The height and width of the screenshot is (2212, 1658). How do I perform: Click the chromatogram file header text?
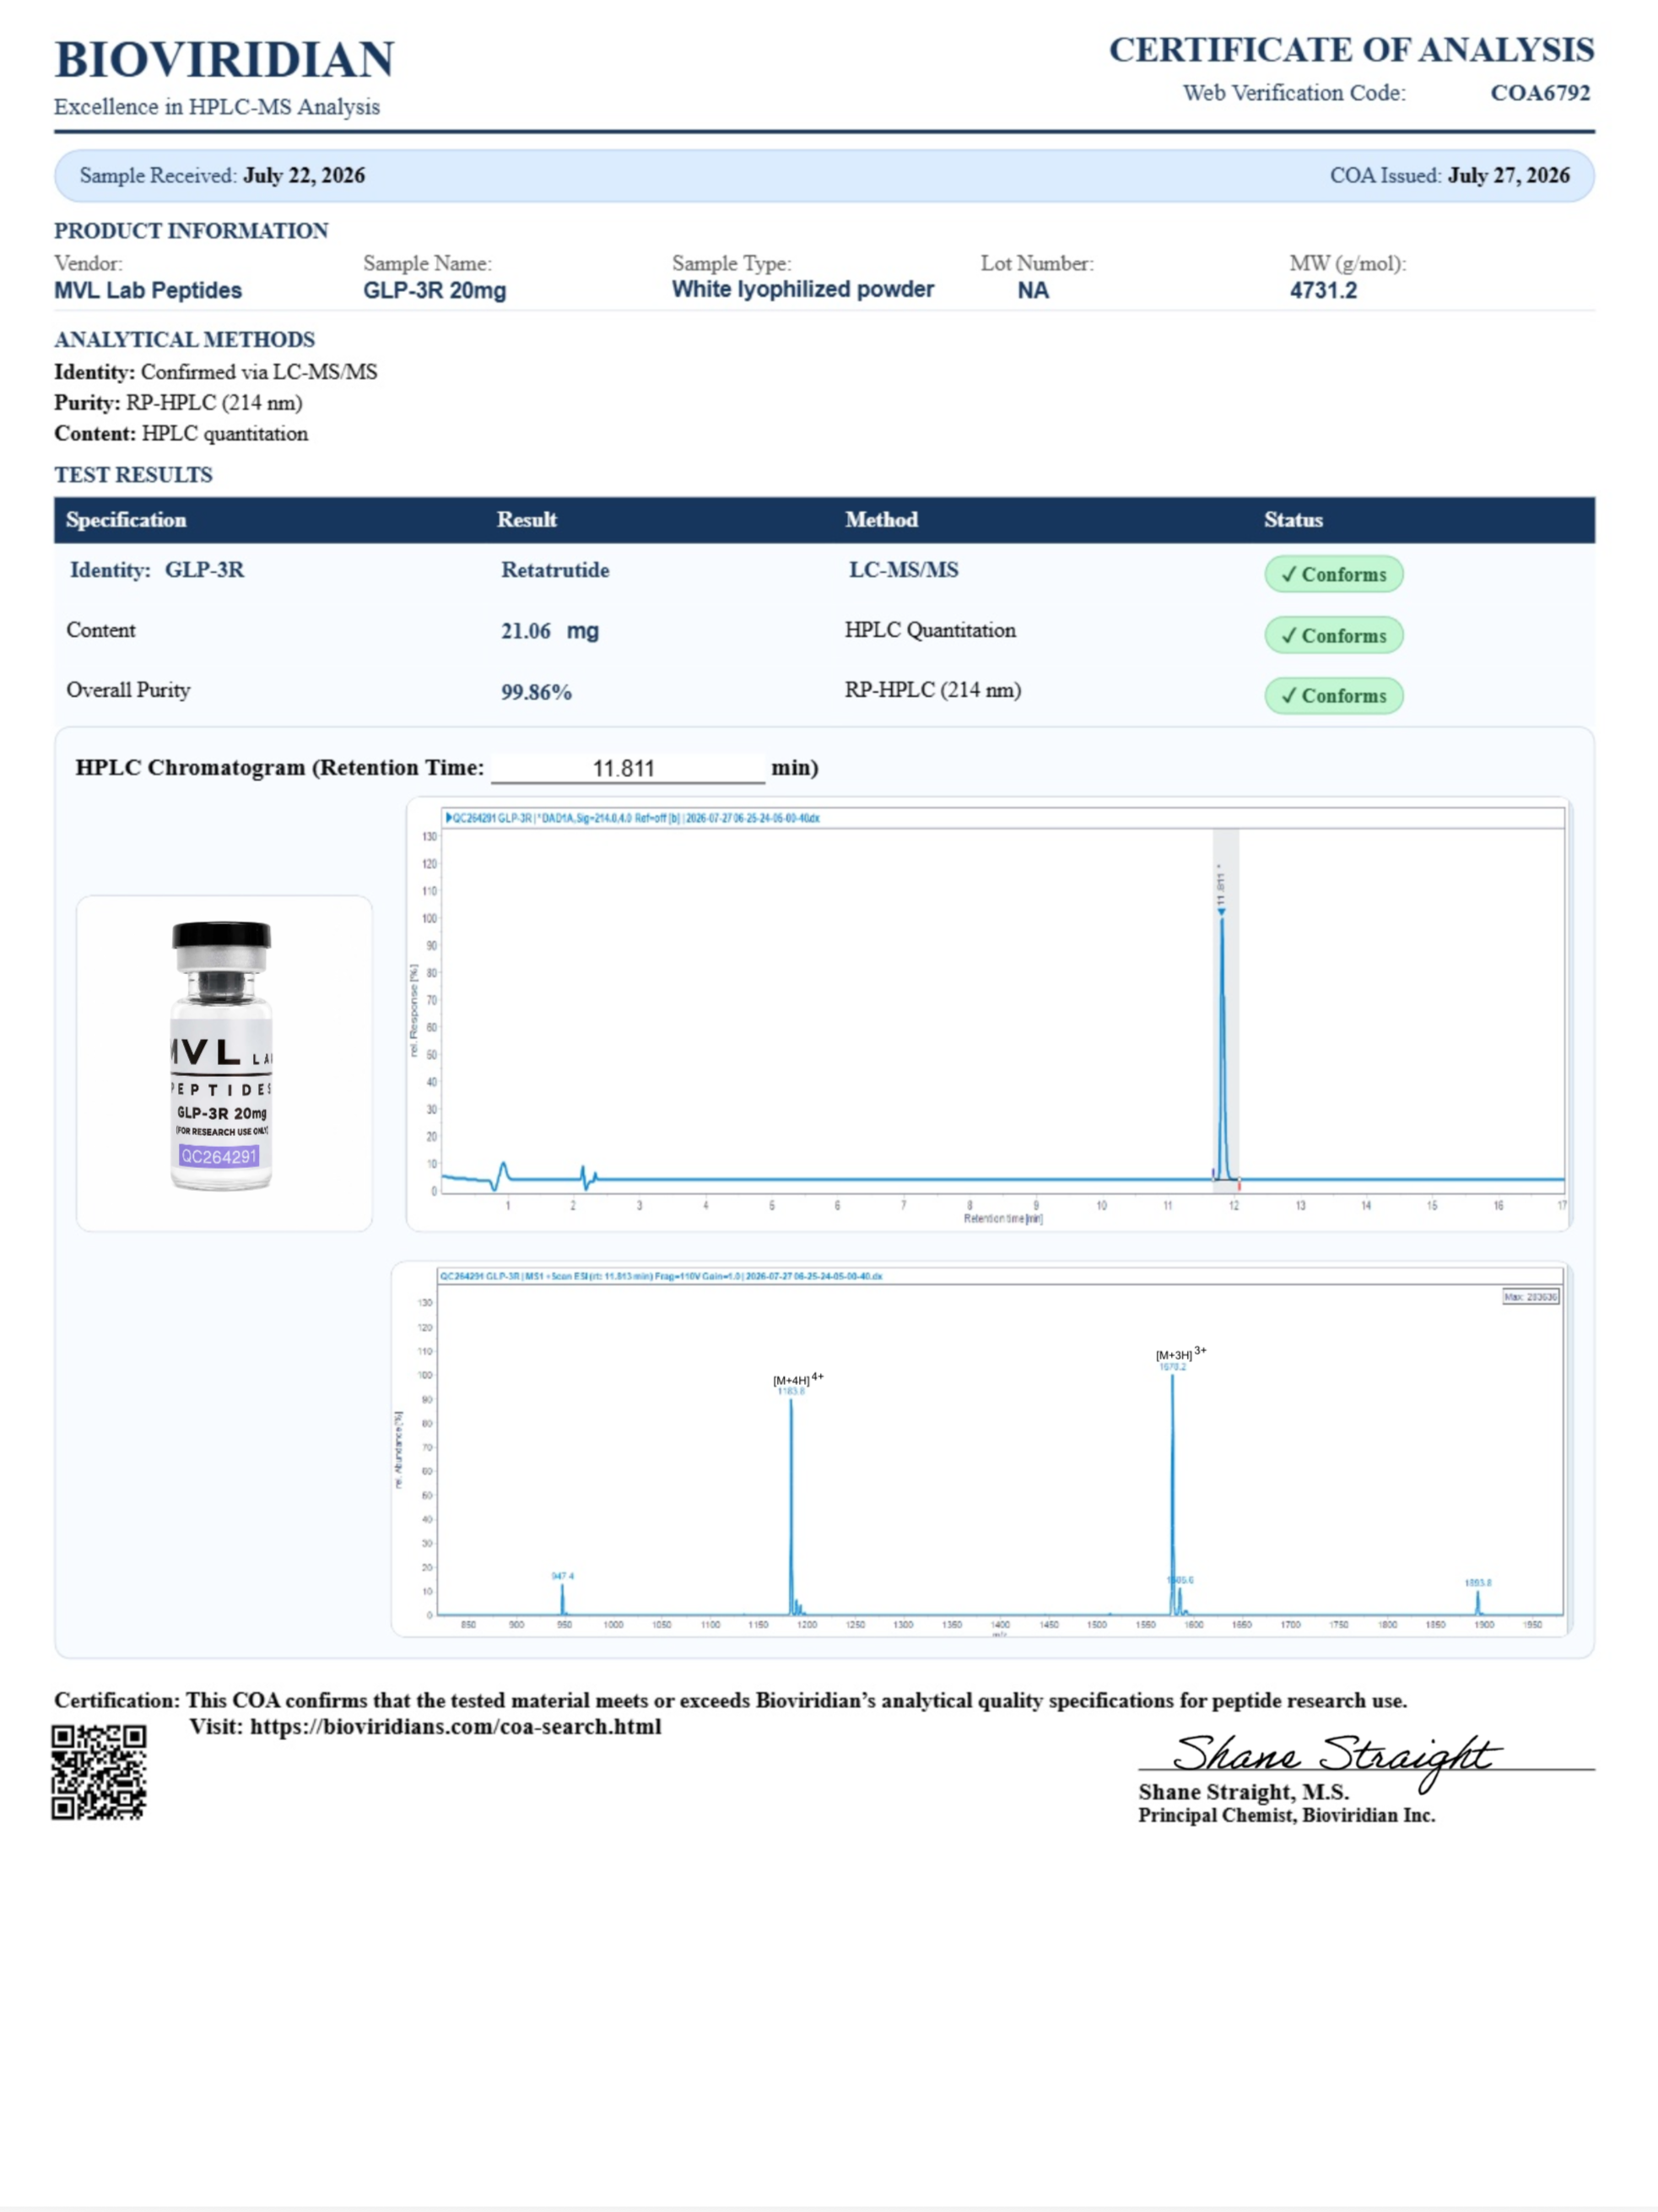pos(632,818)
